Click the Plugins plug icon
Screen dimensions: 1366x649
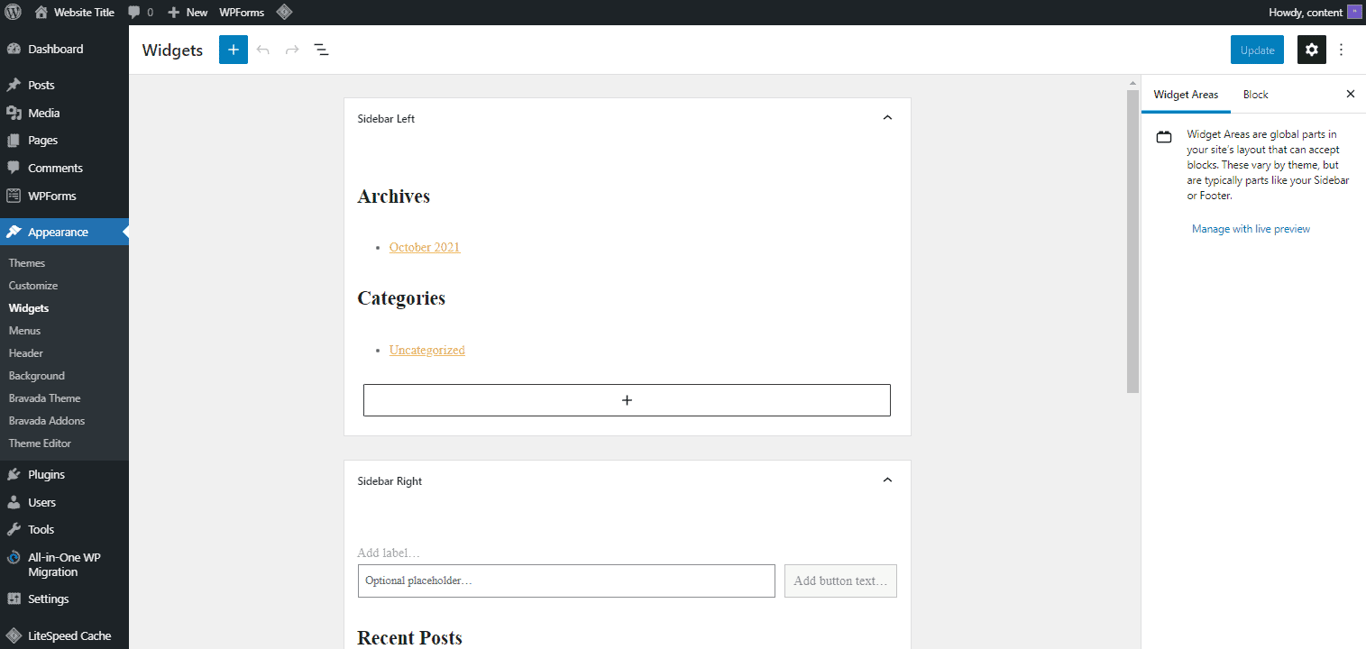tap(14, 473)
